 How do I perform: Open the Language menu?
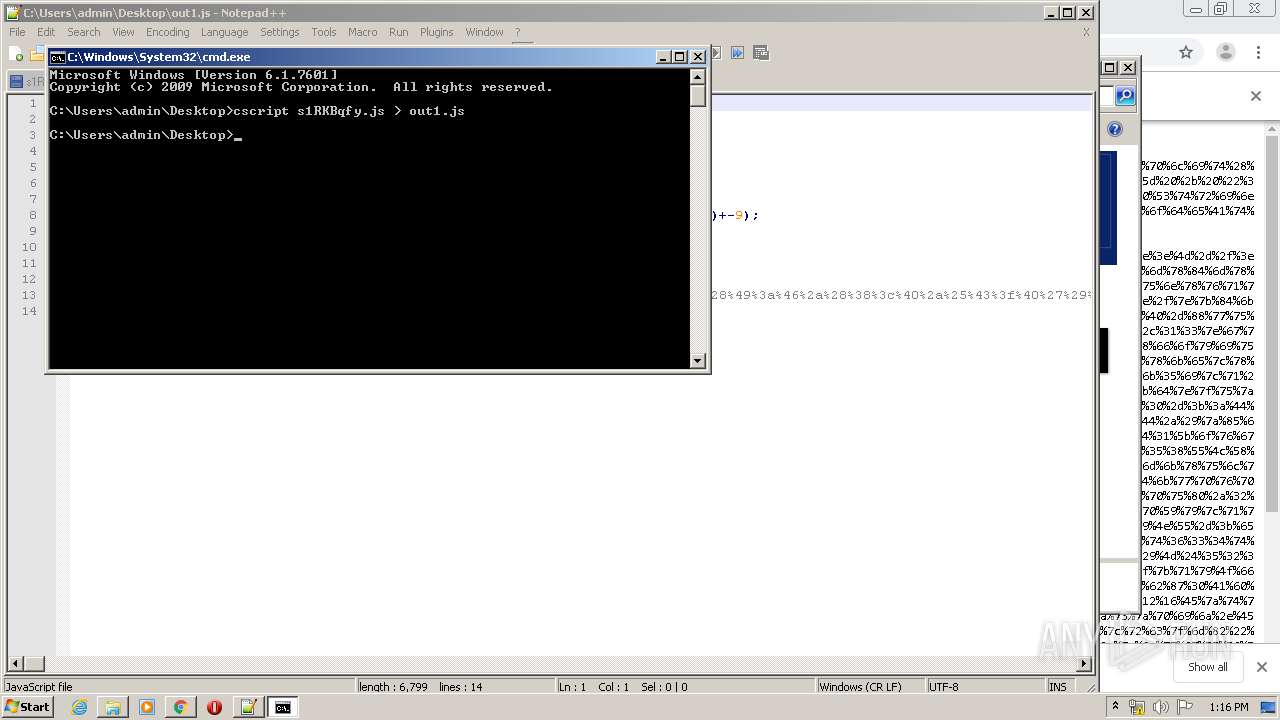click(x=224, y=32)
